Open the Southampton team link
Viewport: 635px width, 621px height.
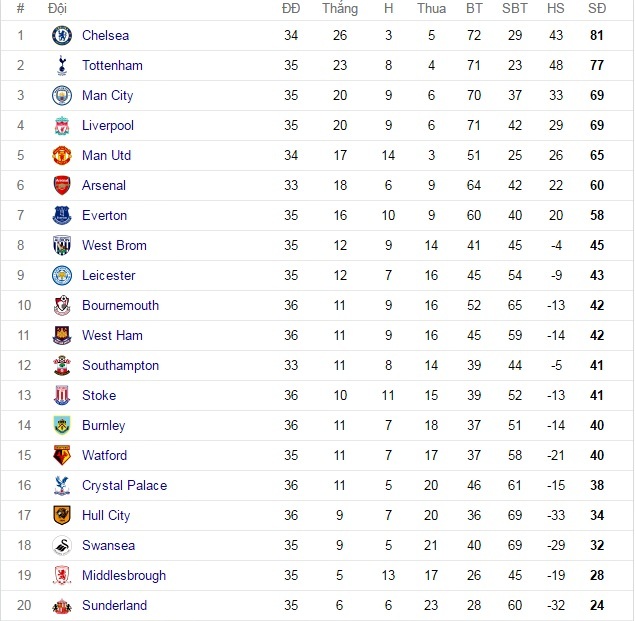[x=120, y=366]
